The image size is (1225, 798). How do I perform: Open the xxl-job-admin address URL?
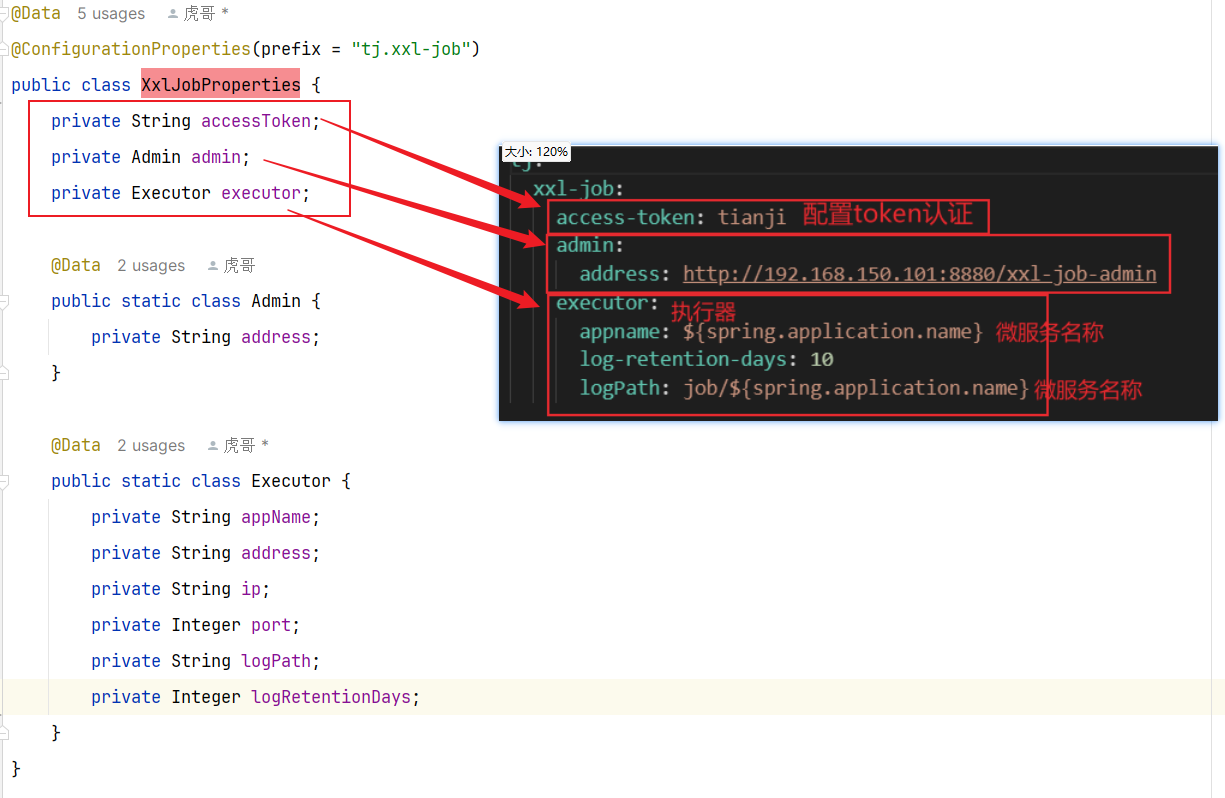[919, 274]
